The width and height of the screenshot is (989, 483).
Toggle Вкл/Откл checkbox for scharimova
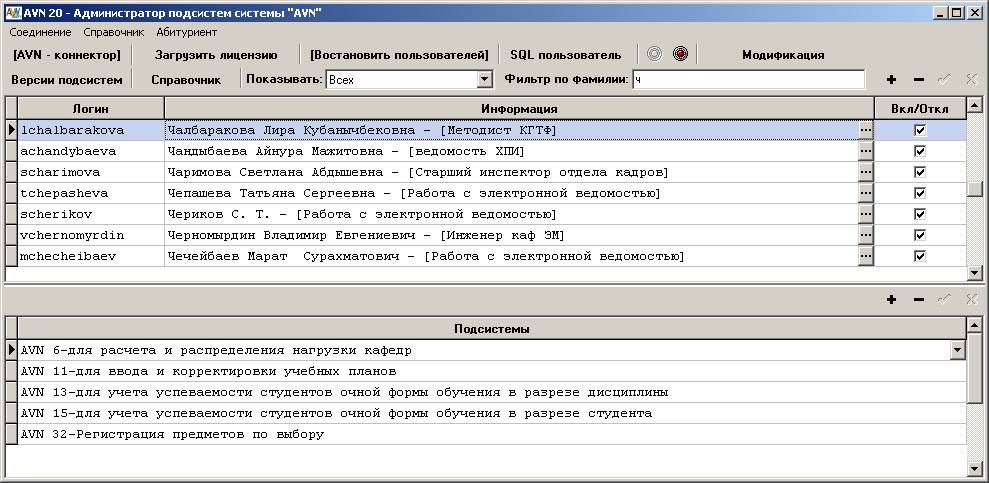coord(920,172)
